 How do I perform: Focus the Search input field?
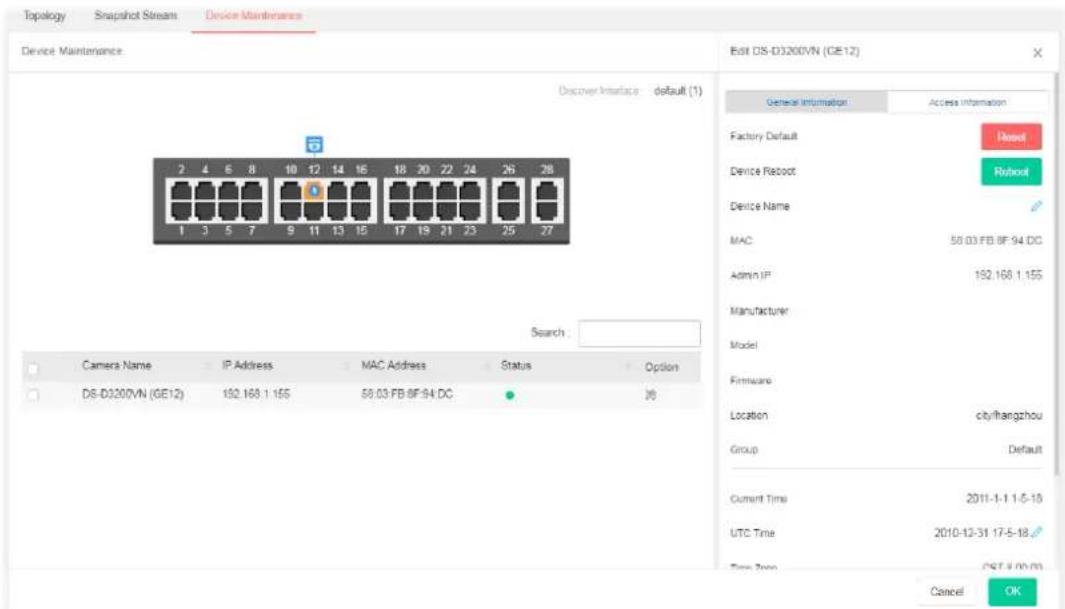(x=639, y=333)
